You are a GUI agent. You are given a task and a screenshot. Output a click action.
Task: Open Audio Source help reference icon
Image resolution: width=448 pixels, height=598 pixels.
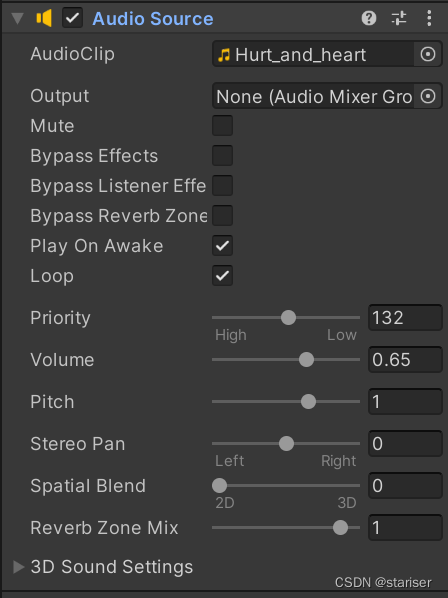(369, 18)
